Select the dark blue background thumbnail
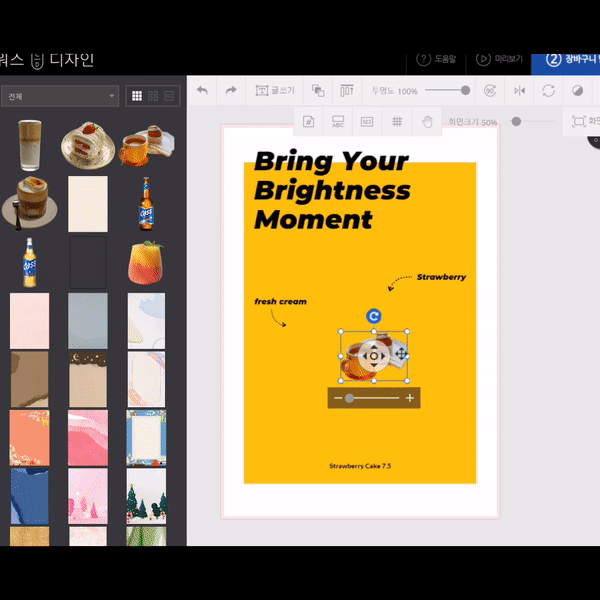The height and width of the screenshot is (600, 600). (x=29, y=496)
